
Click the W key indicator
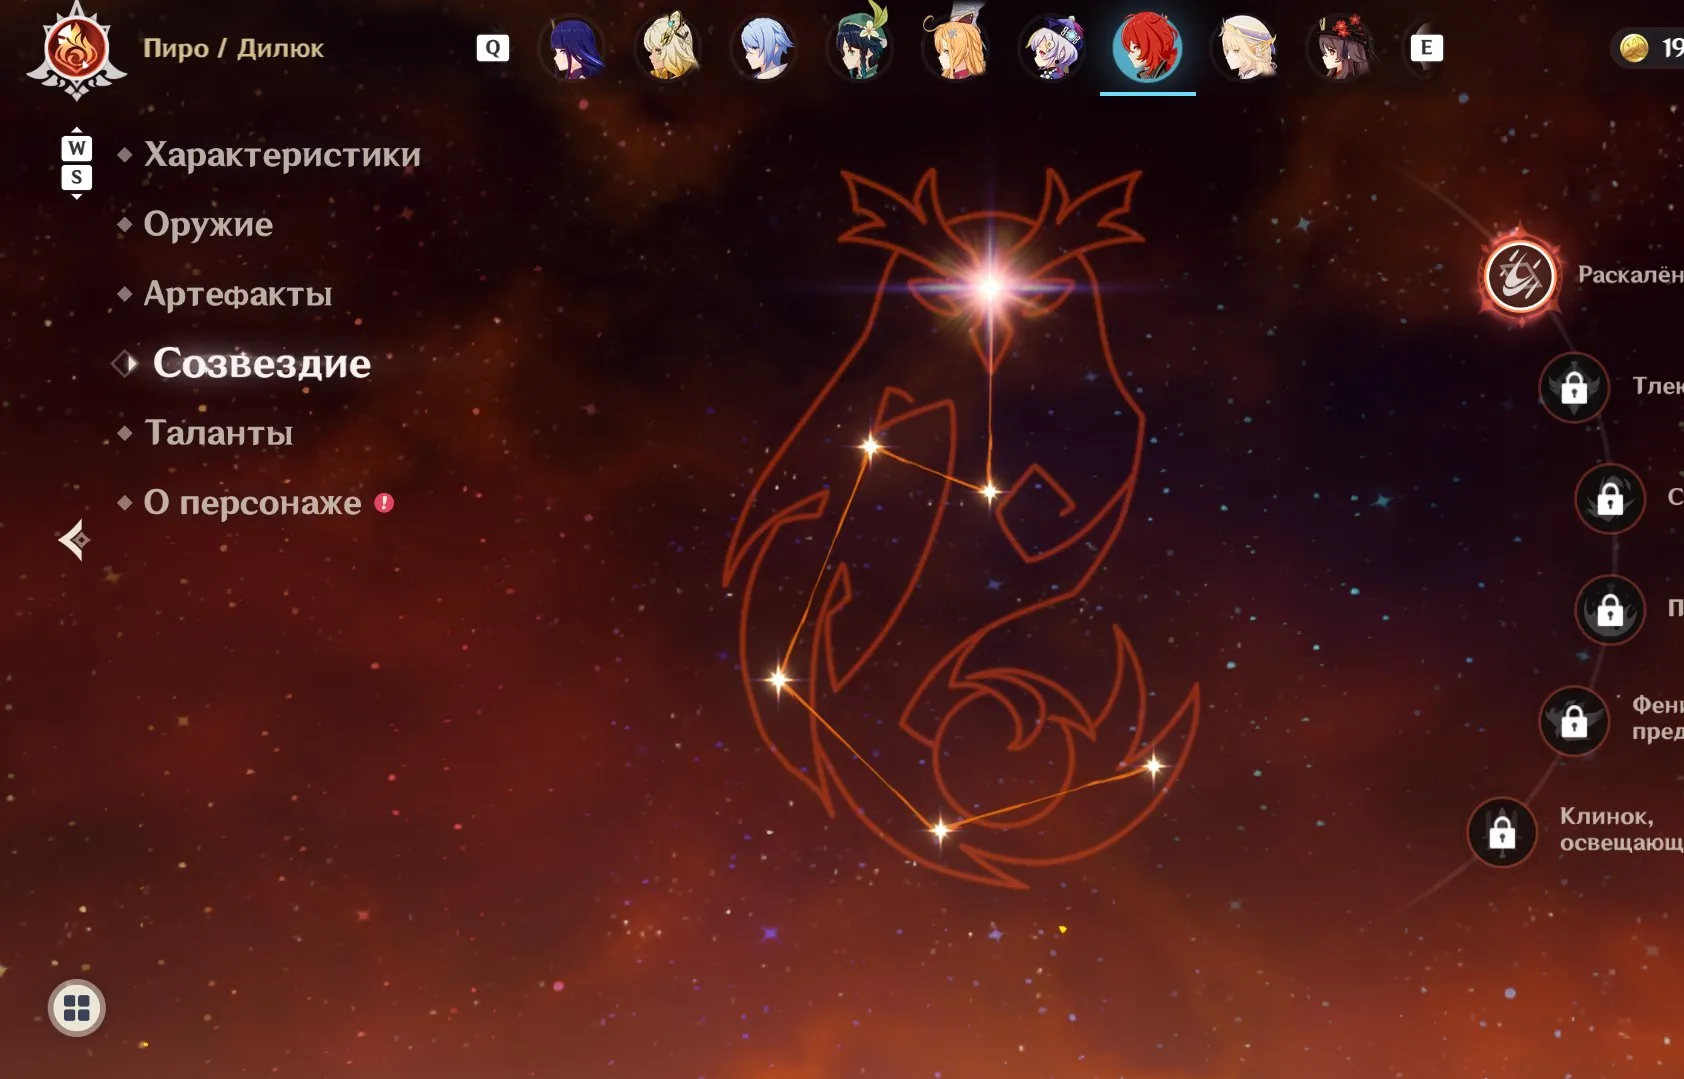[77, 148]
